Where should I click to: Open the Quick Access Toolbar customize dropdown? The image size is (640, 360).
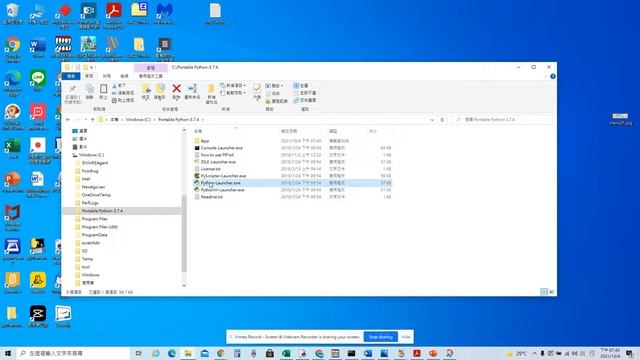92,67
